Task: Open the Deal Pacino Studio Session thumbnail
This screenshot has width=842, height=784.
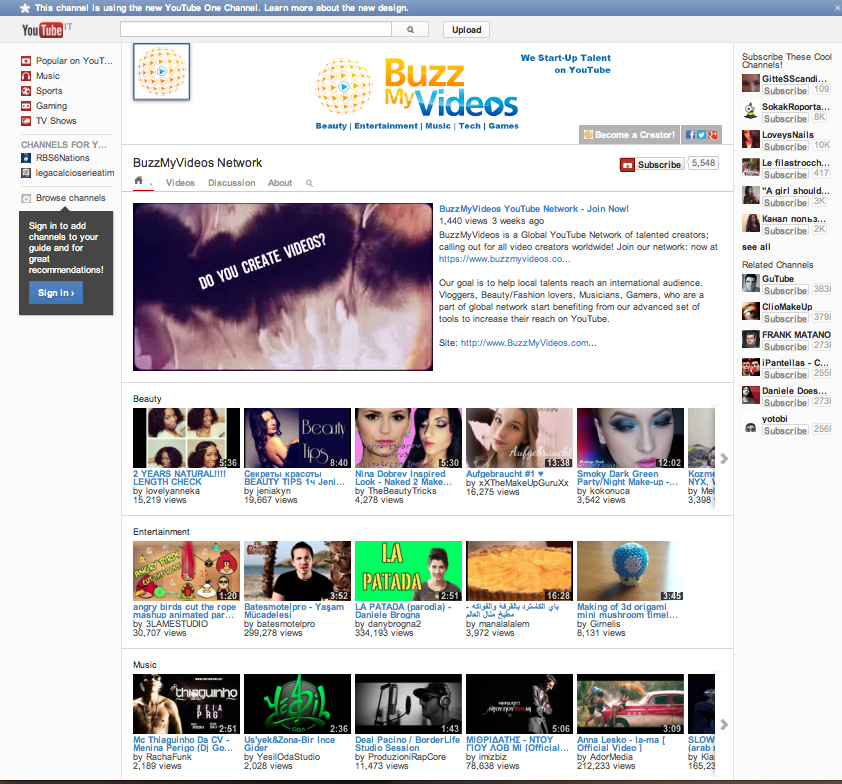Action: pos(408,705)
